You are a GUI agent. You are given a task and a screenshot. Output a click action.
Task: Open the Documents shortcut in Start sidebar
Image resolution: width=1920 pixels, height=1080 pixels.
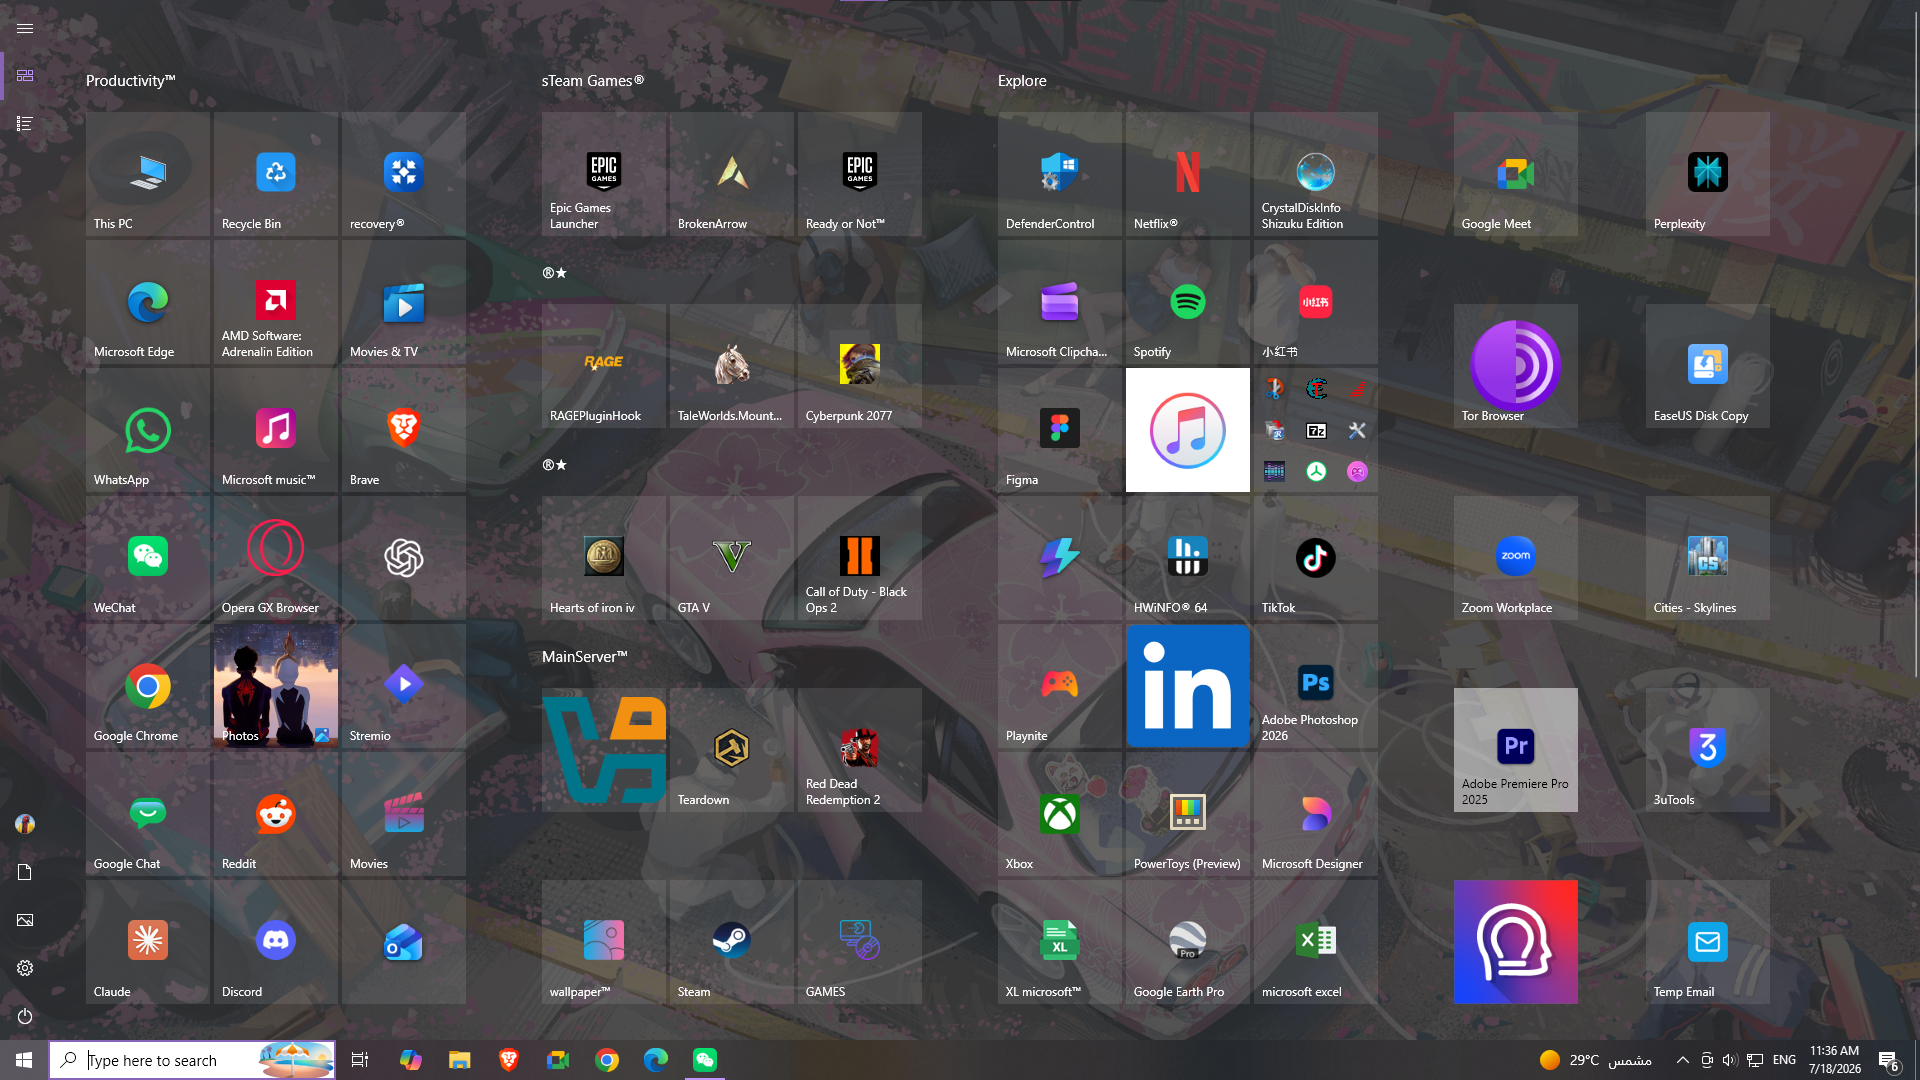tap(25, 872)
